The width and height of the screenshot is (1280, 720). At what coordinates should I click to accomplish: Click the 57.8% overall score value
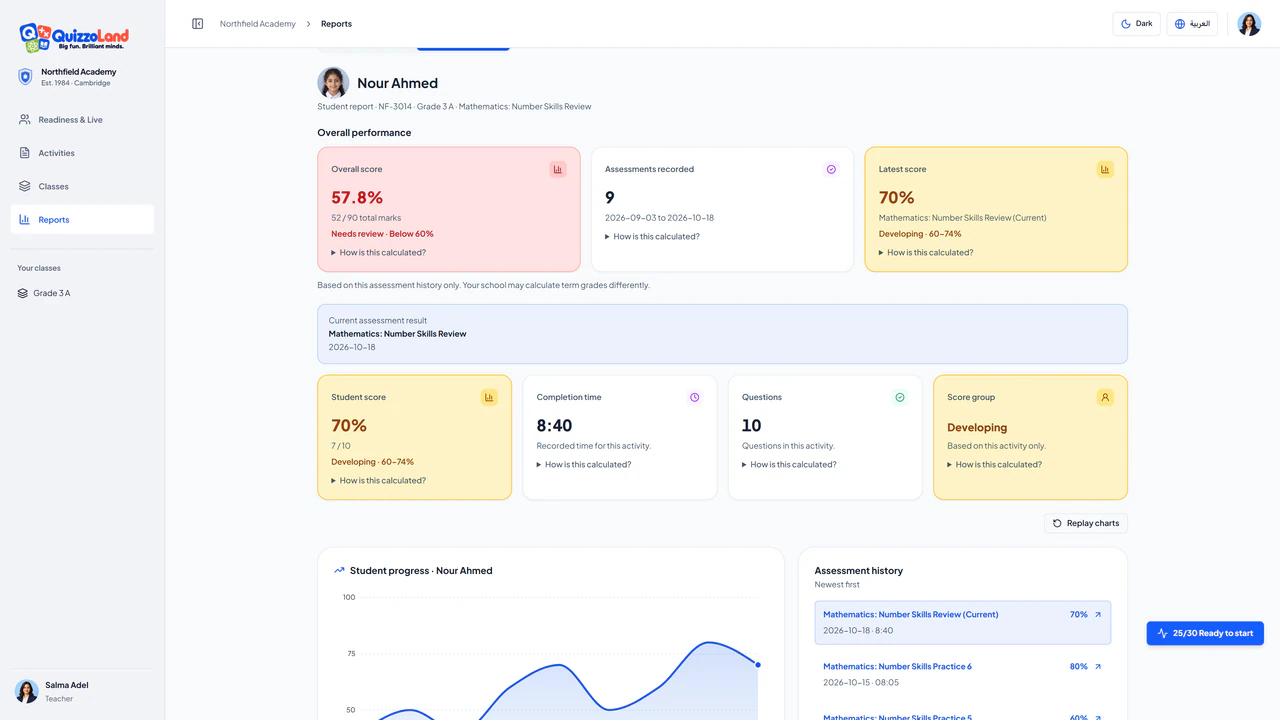pos(357,198)
